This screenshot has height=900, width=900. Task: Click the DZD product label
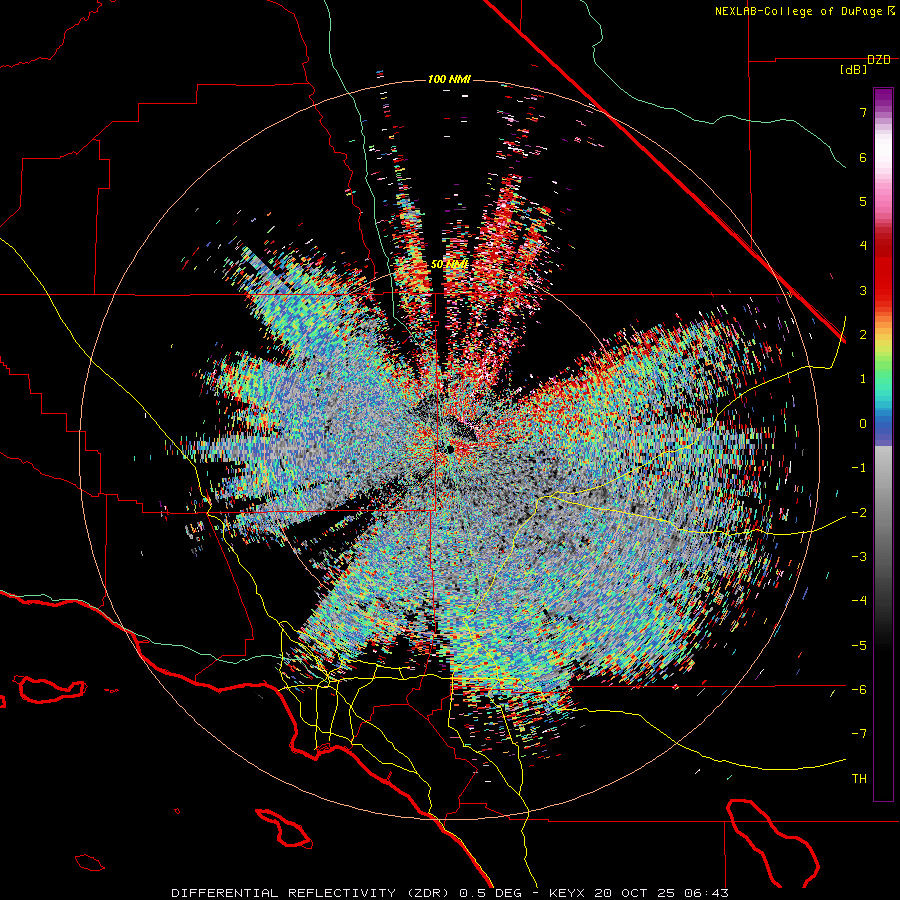click(879, 60)
